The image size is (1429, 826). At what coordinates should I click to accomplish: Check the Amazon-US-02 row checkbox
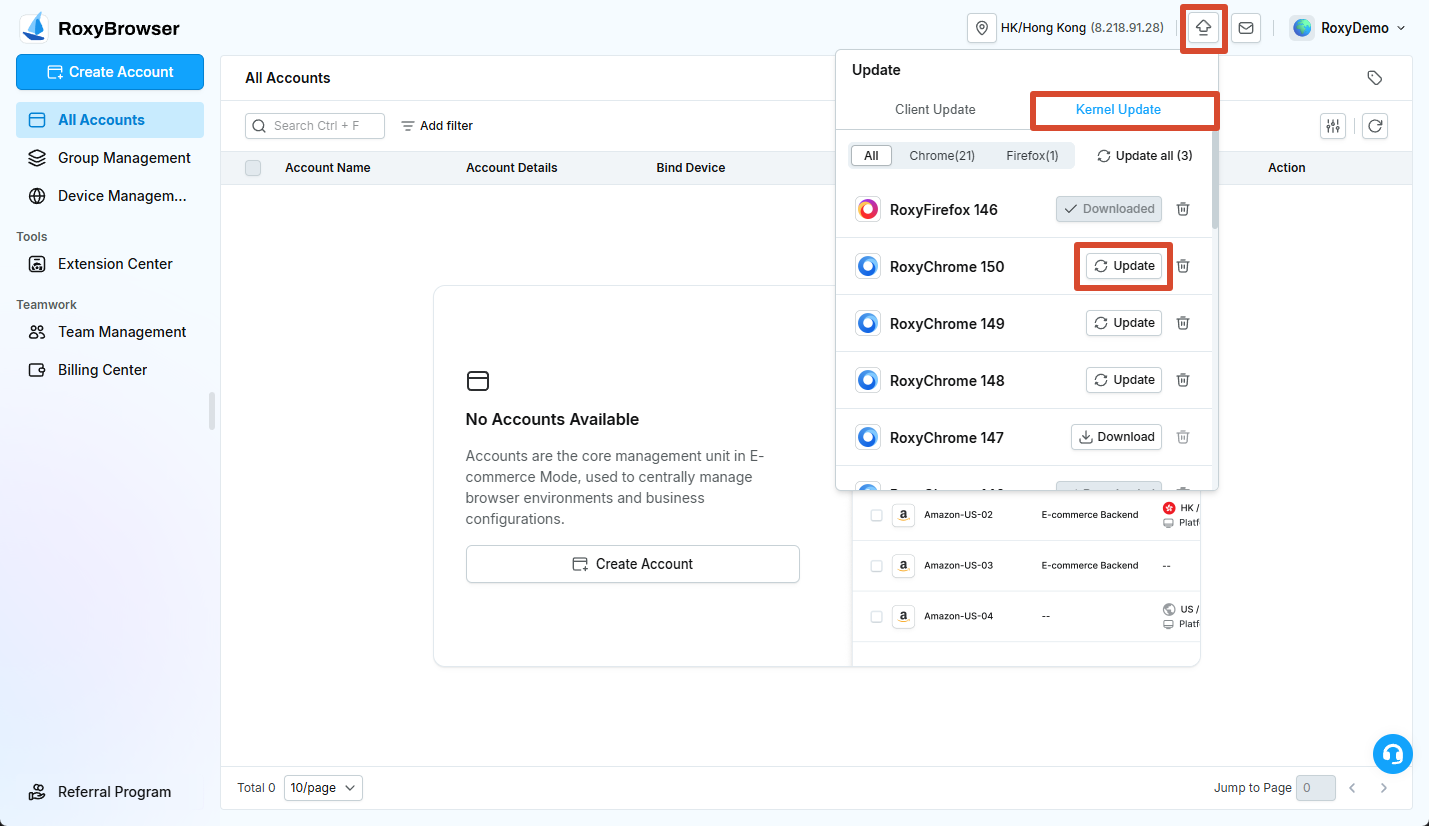[x=876, y=515]
